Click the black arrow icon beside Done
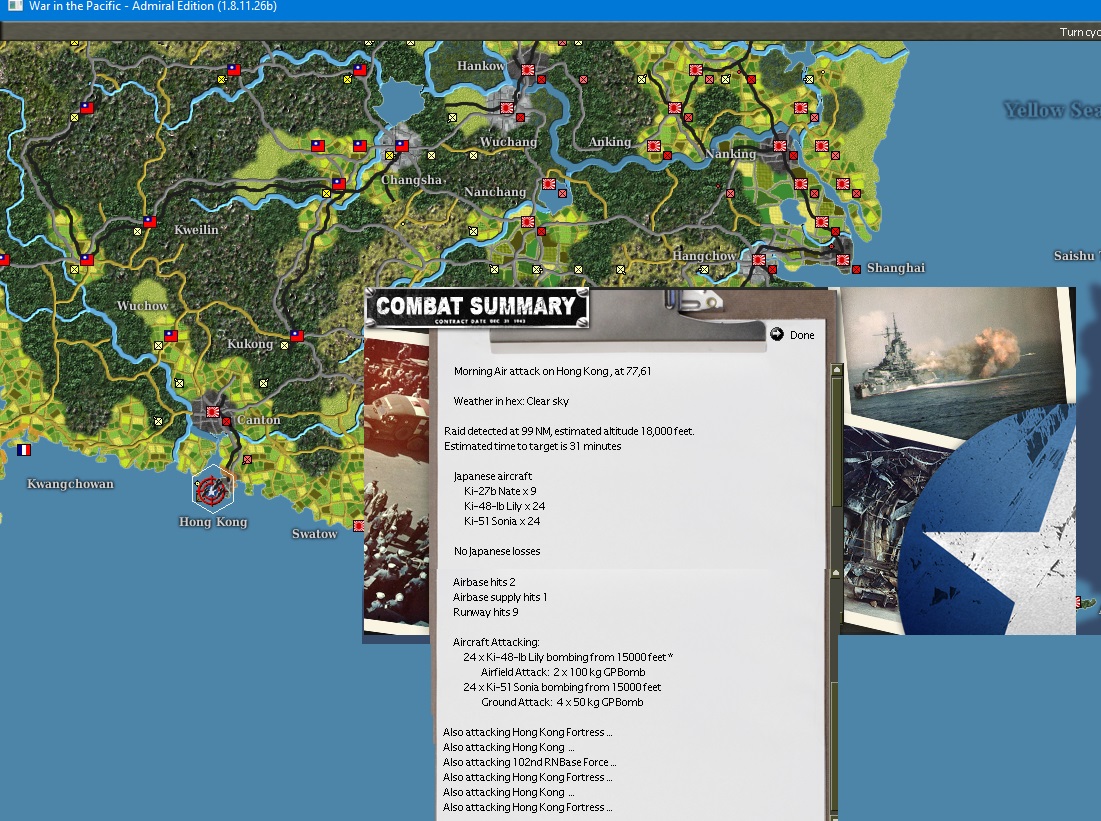The width and height of the screenshot is (1101, 821). (x=777, y=334)
